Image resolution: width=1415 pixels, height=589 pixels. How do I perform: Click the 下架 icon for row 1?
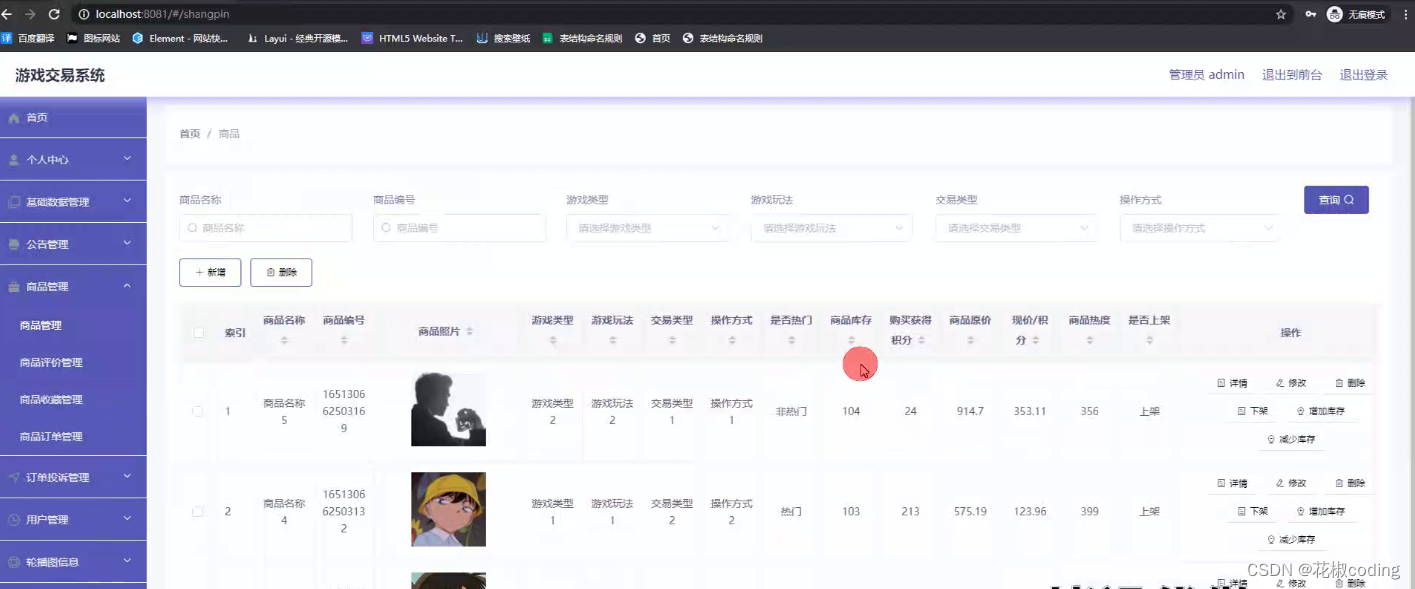(x=1241, y=410)
